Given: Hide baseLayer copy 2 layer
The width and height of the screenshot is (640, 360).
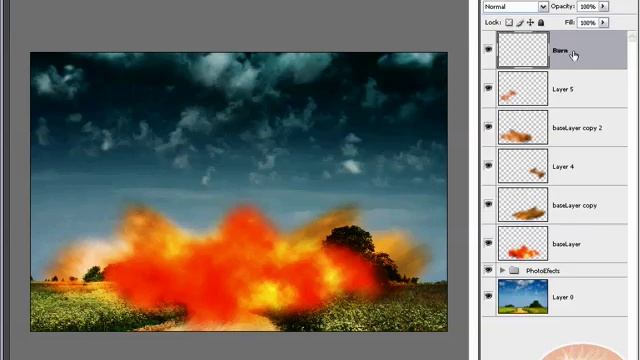Looking at the screenshot, I should click(x=488, y=127).
